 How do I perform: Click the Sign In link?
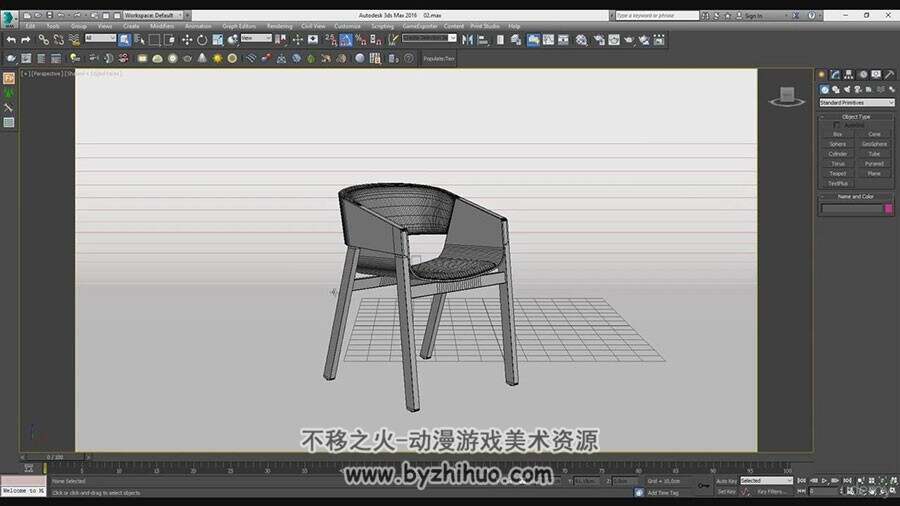point(753,16)
